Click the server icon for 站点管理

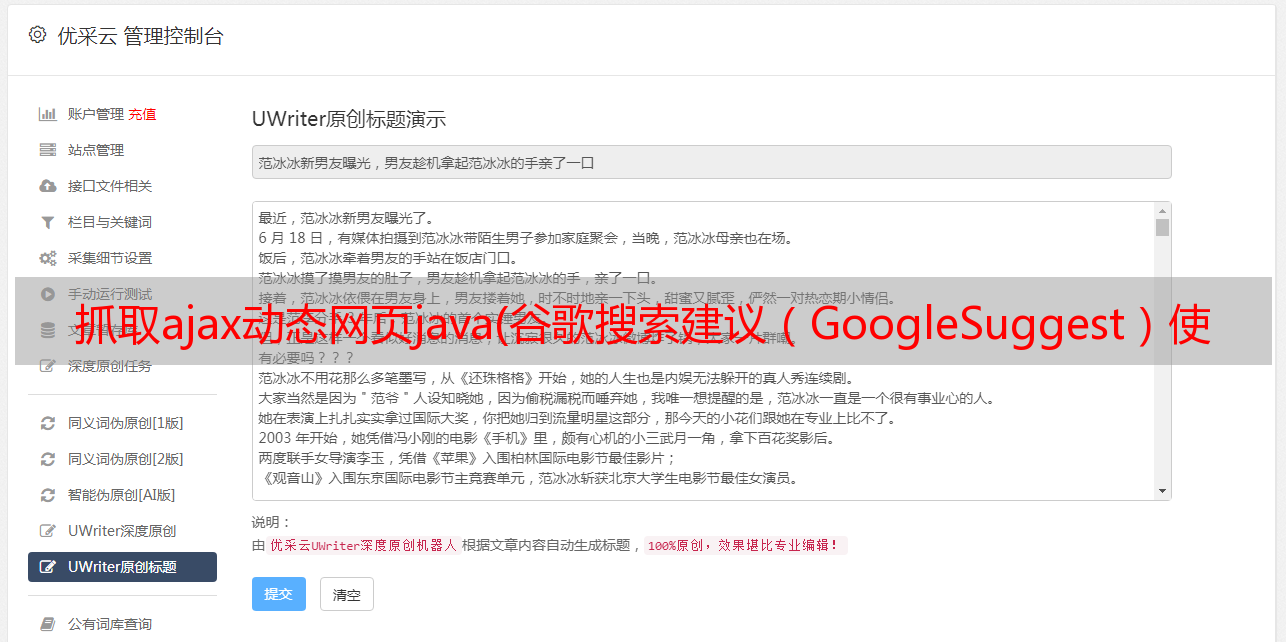[47, 150]
